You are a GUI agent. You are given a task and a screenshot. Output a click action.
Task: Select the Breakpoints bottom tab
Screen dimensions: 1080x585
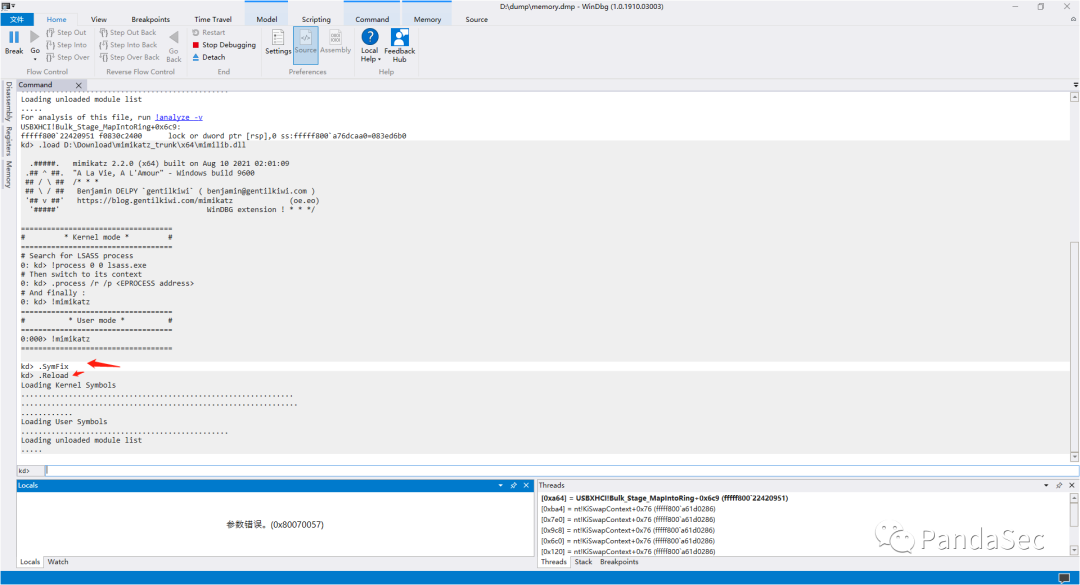point(619,562)
